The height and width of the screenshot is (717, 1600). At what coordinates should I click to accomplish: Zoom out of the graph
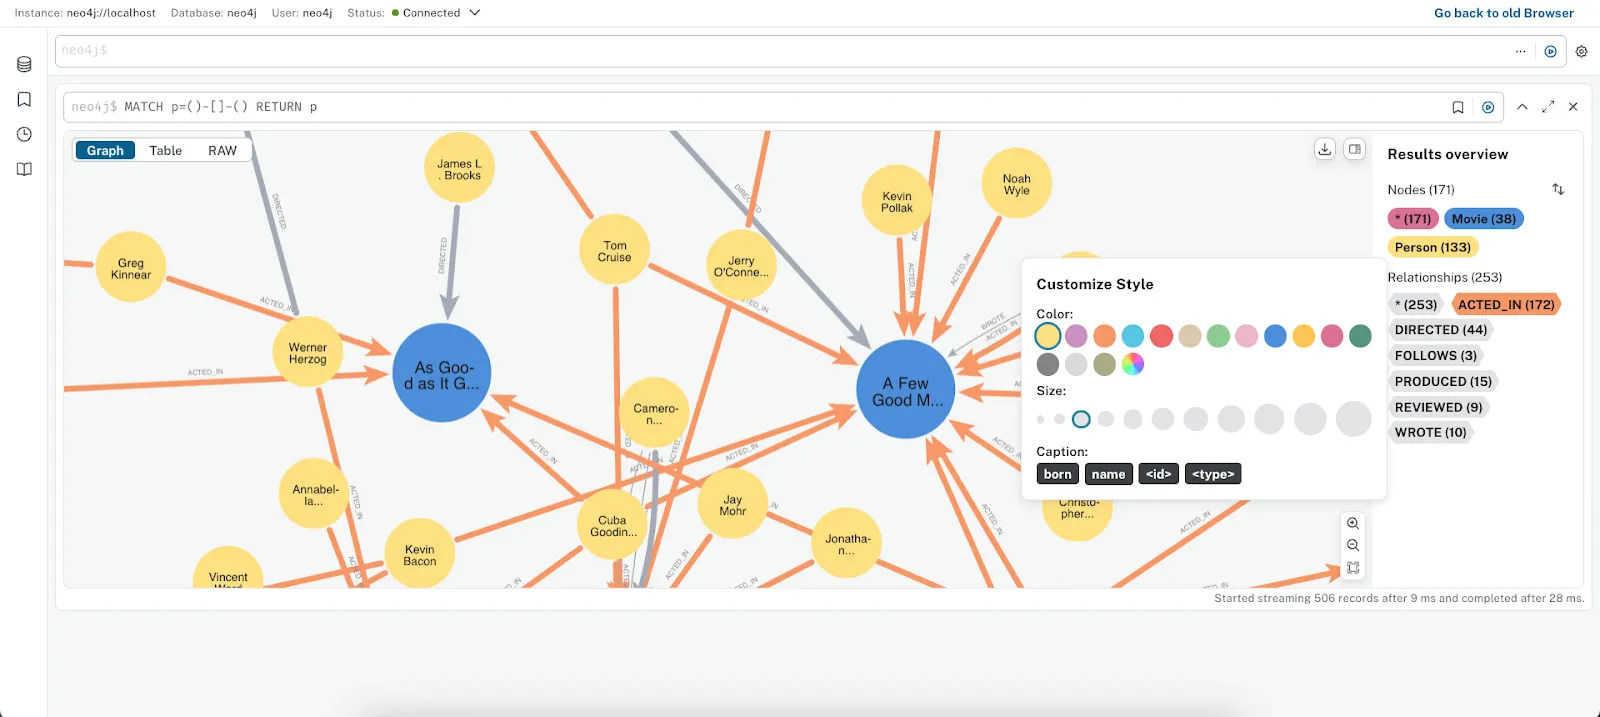point(1353,545)
